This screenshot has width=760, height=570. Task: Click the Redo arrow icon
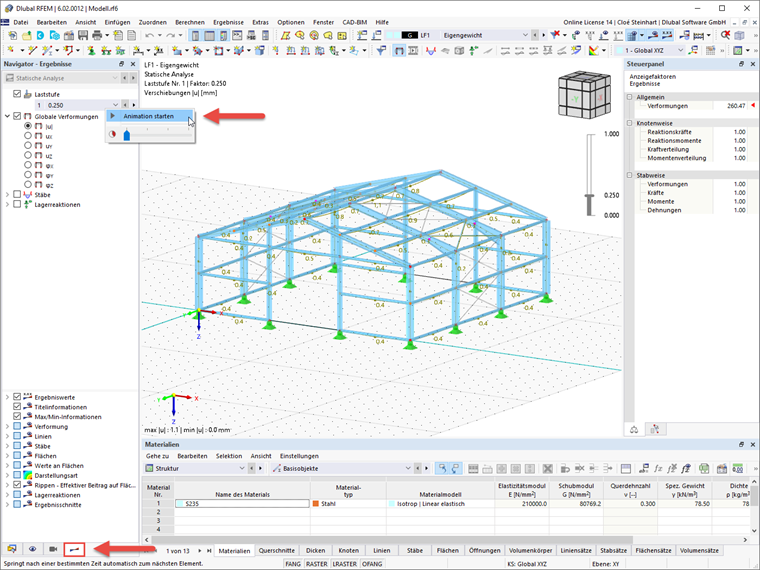point(171,35)
